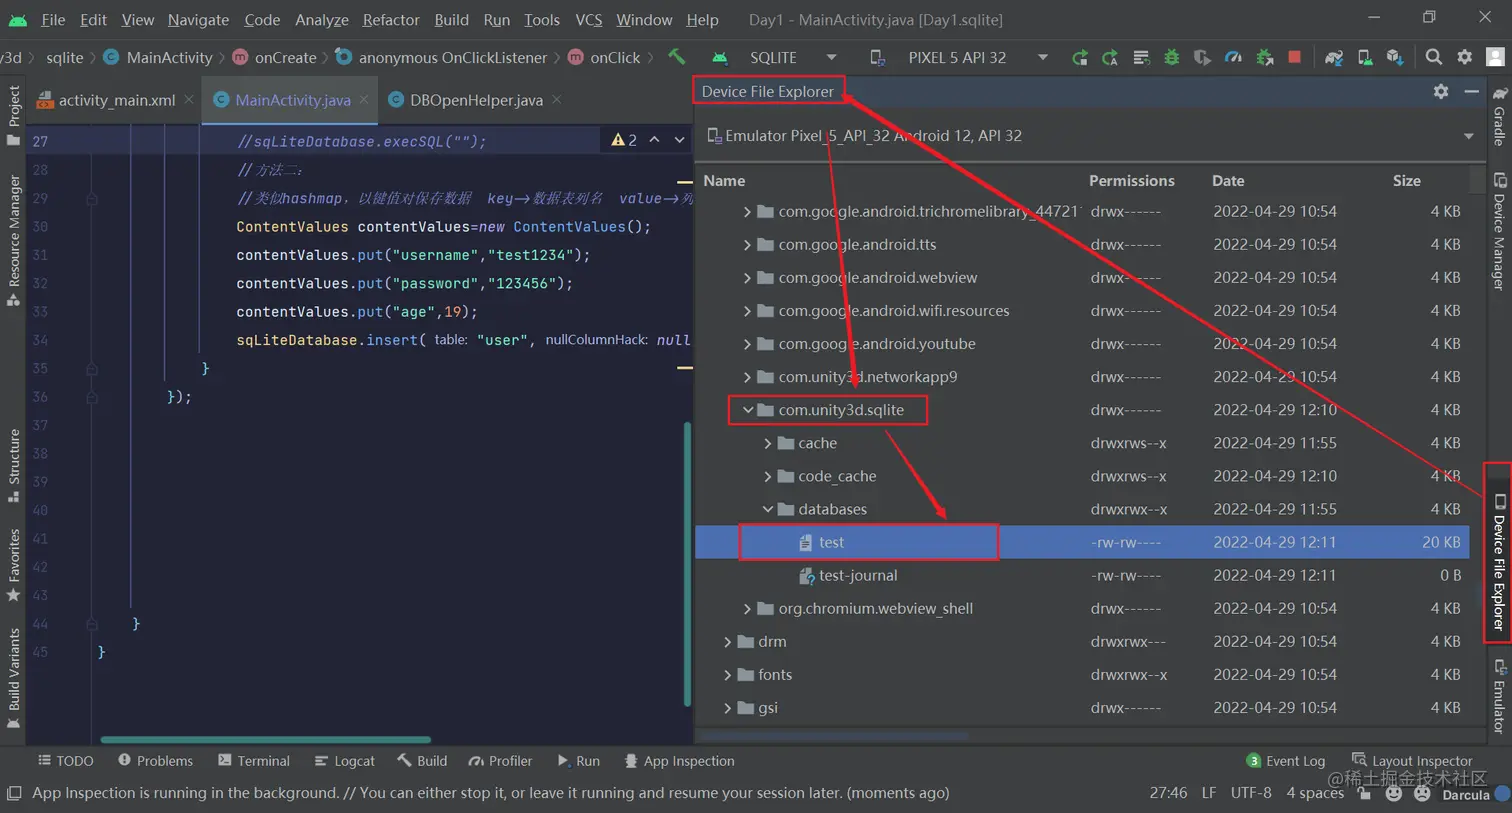Close the activity_main.xml tab
The width and height of the screenshot is (1512, 813).
189,99
